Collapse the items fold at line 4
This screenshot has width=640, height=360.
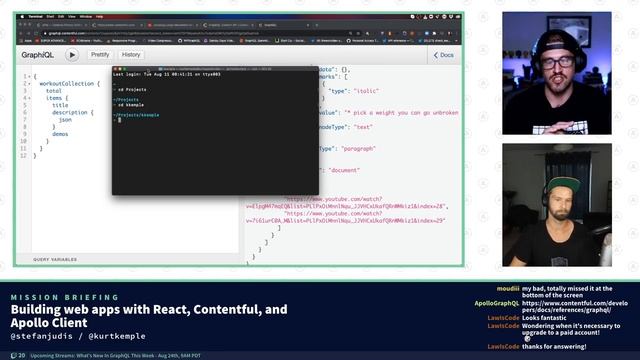click(x=30, y=98)
